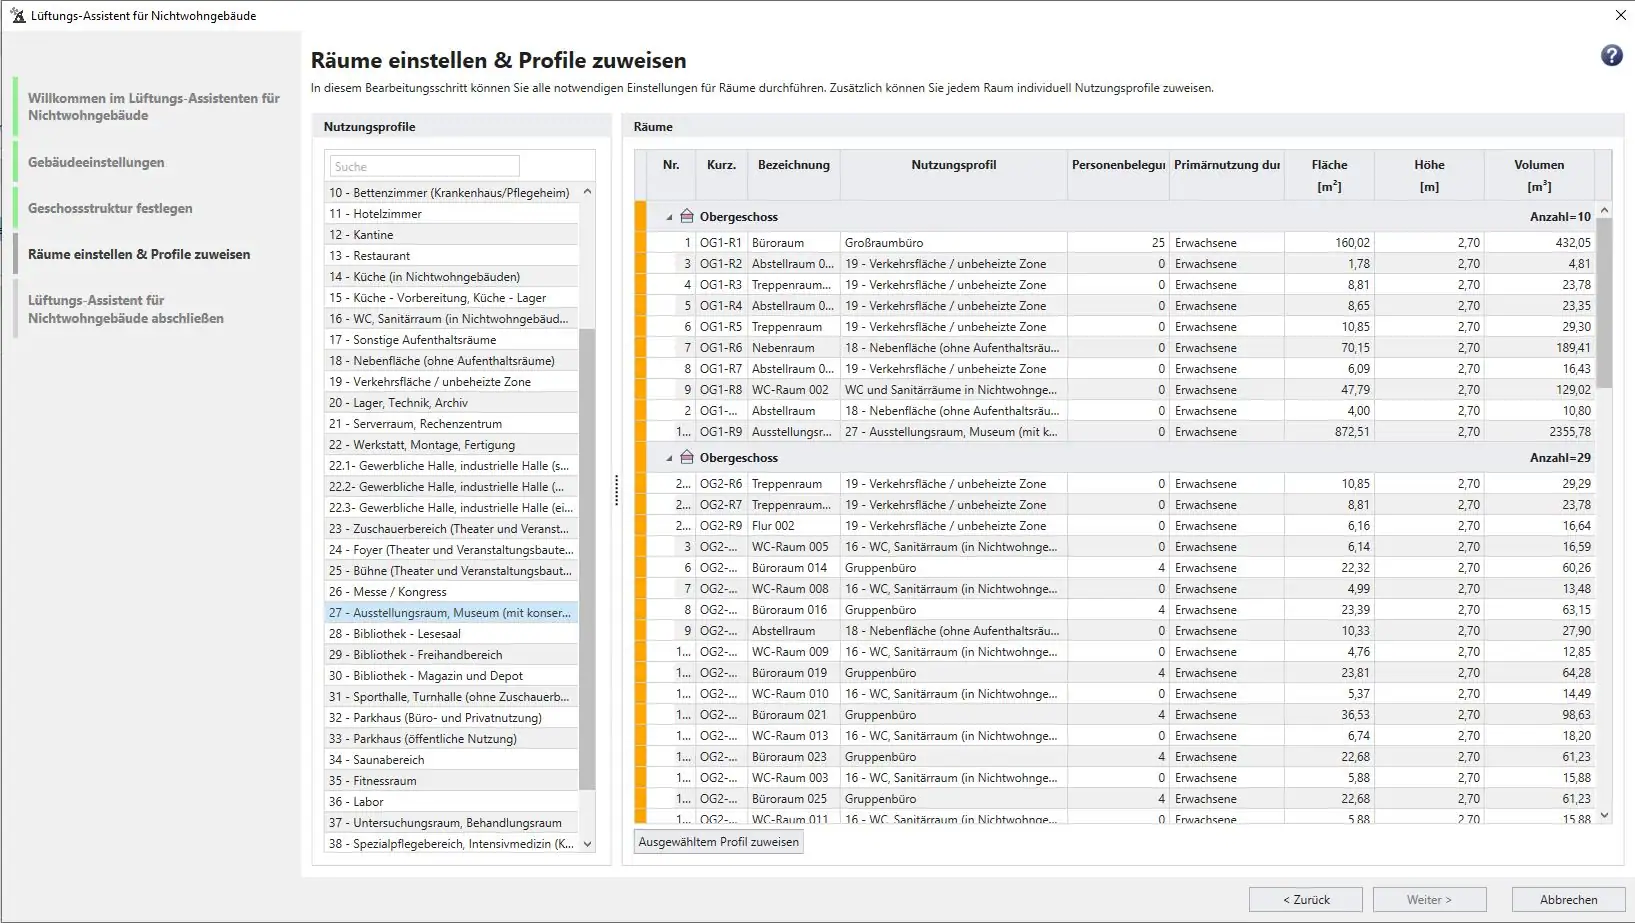Collapse the second Obergeschoss group
Image resolution: width=1635 pixels, height=923 pixels.
(x=669, y=458)
